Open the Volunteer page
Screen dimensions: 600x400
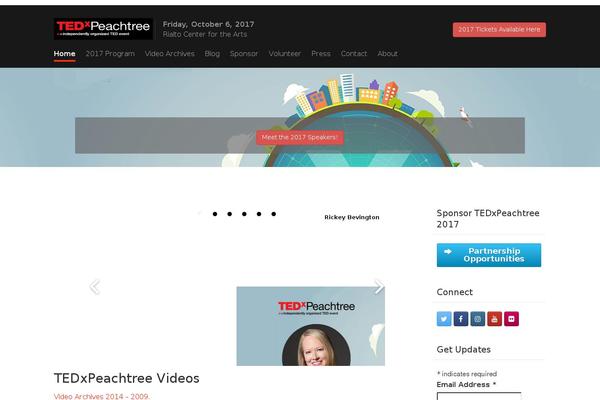coord(285,54)
